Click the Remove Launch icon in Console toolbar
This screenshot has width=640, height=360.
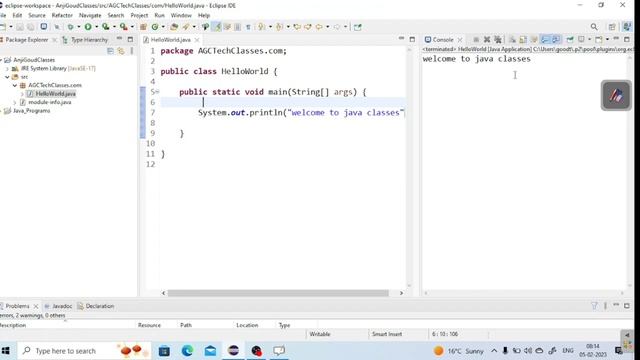click(x=487, y=40)
